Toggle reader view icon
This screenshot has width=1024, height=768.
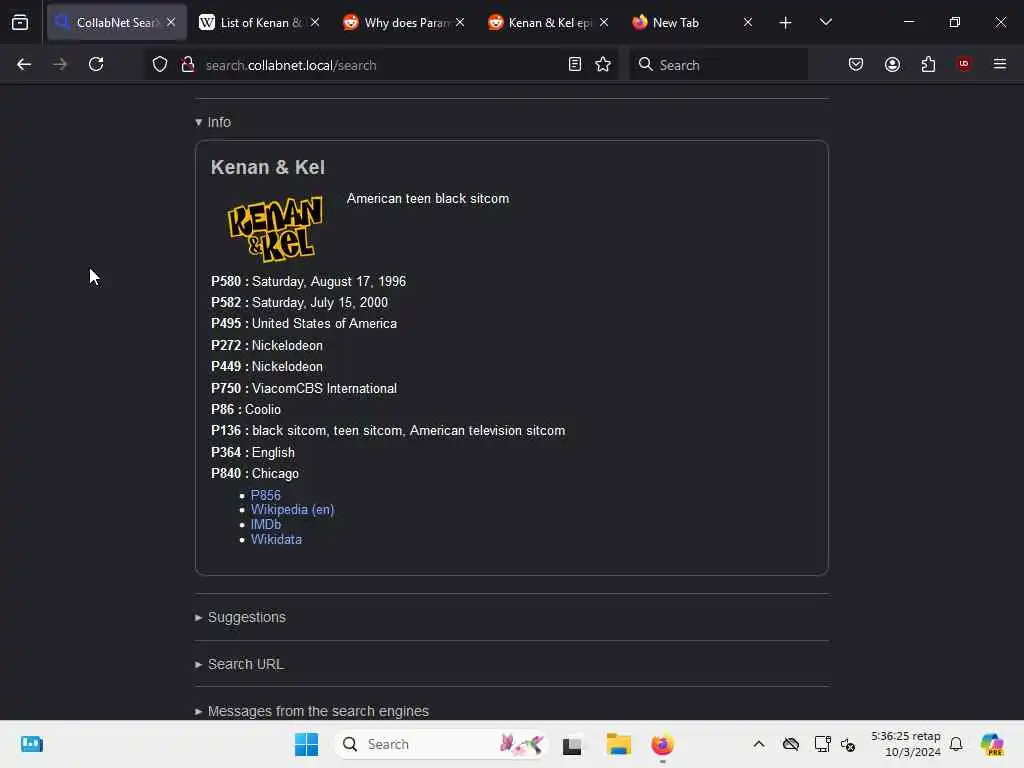[x=575, y=64]
